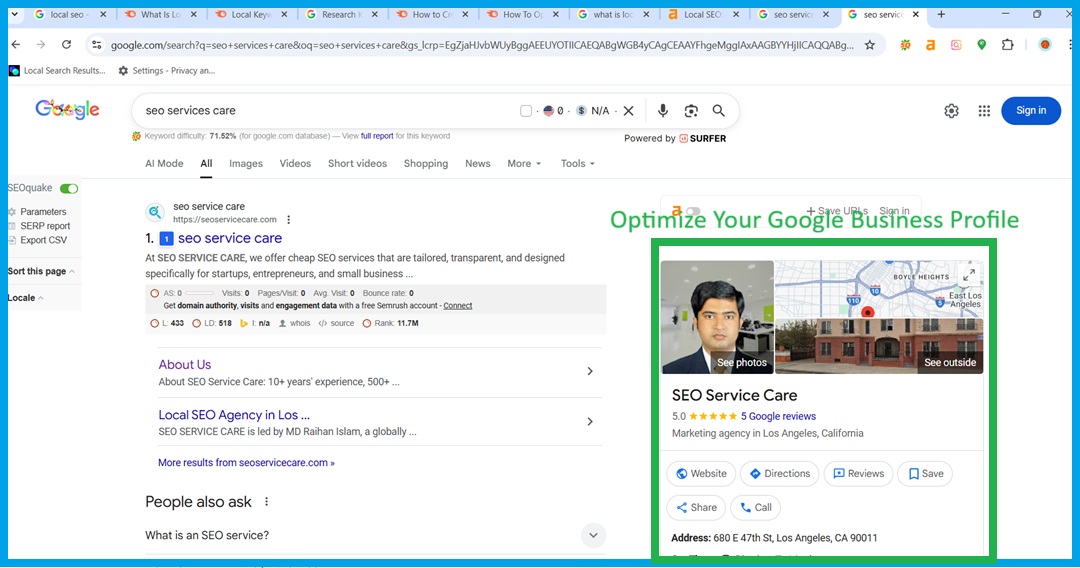Image resolution: width=1080 pixels, height=568 pixels.
Task: Open Google quick settings gear
Action: (951, 111)
